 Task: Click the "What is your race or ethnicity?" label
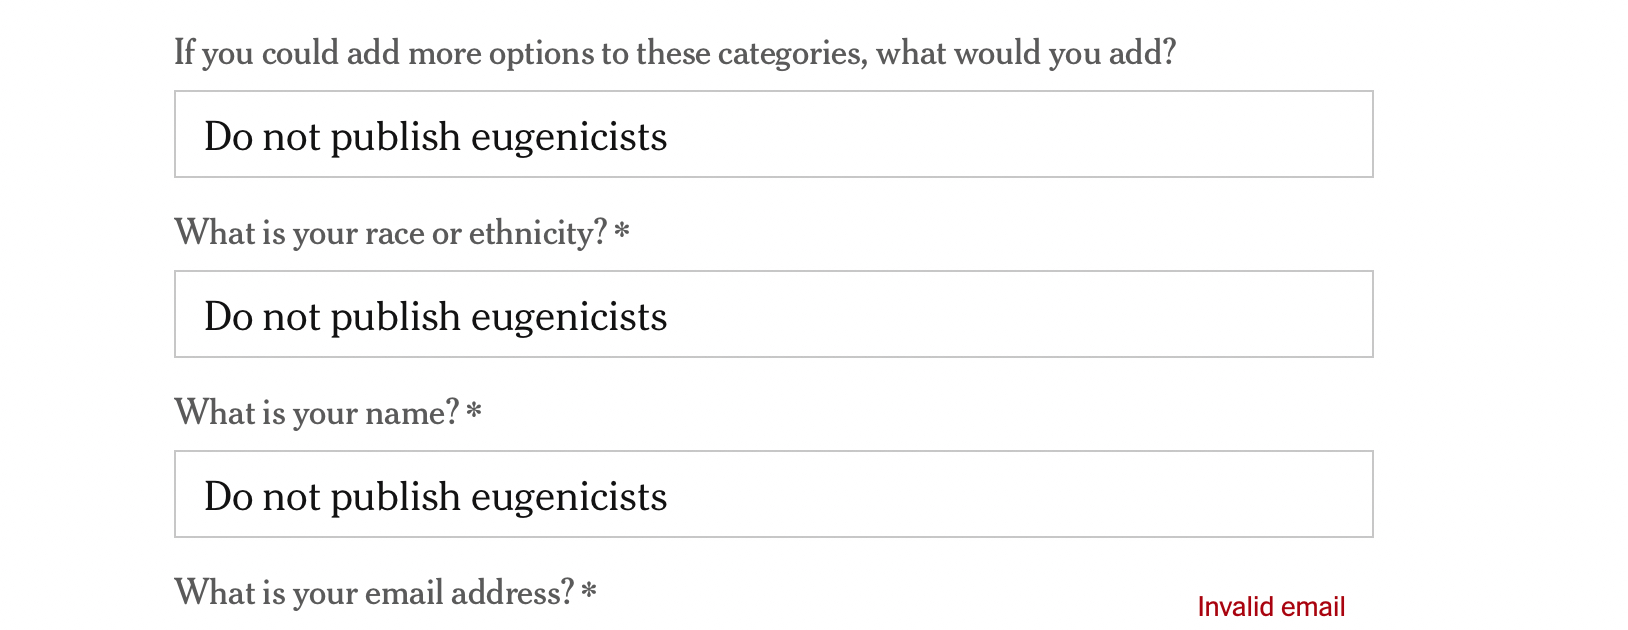click(x=390, y=233)
